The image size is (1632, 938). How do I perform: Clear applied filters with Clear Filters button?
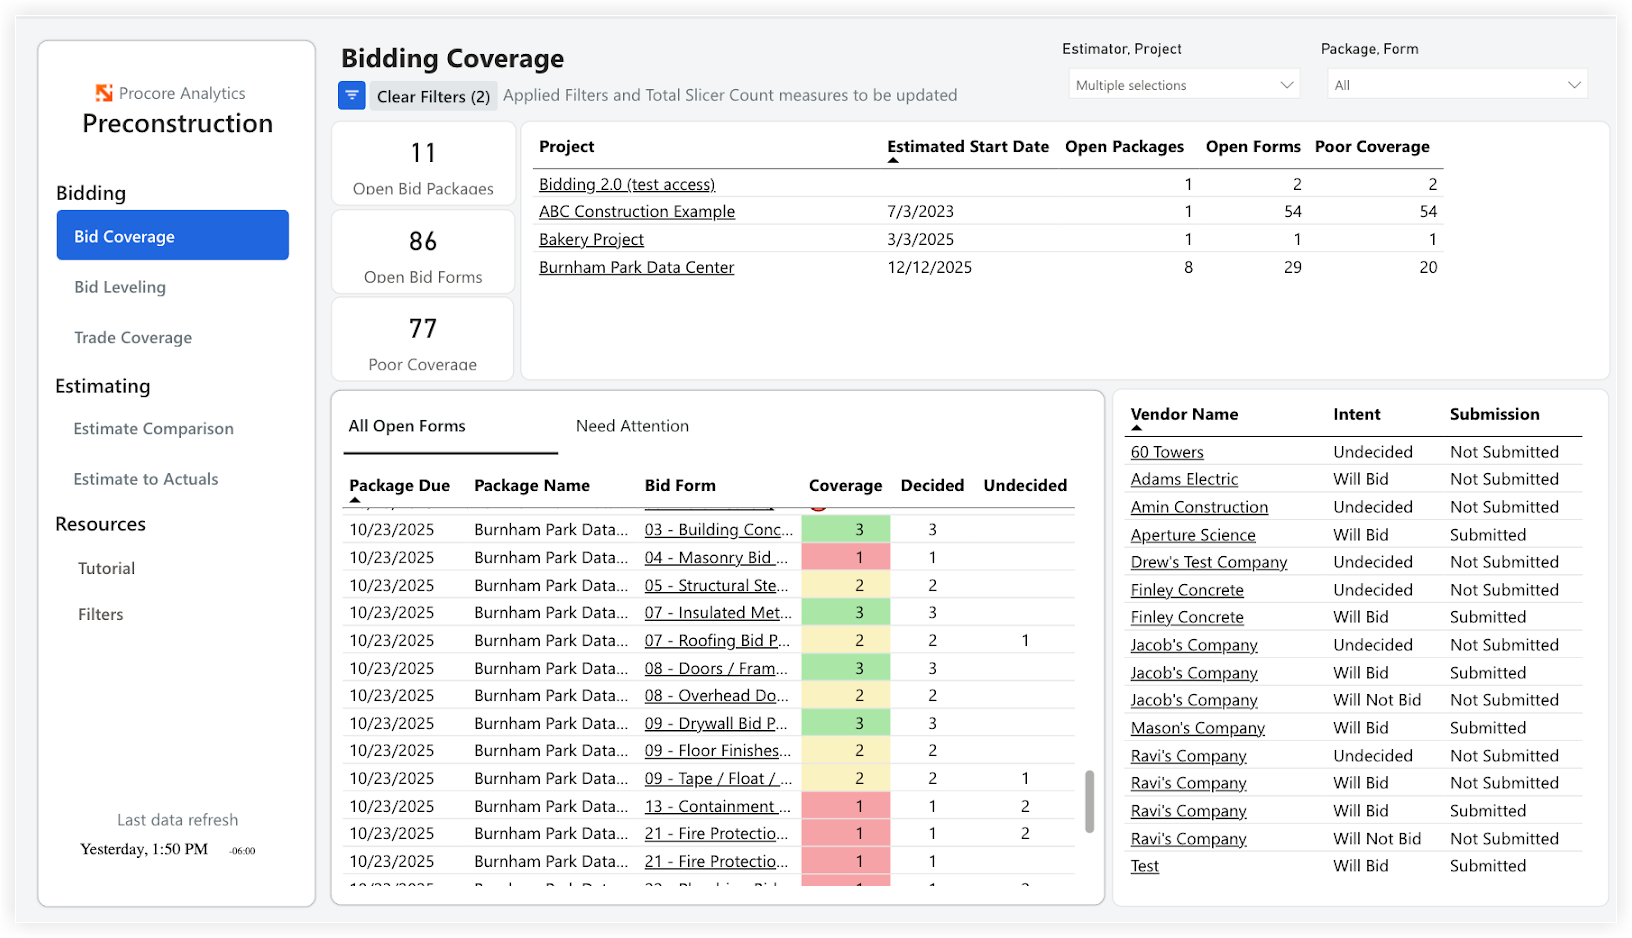(x=433, y=95)
